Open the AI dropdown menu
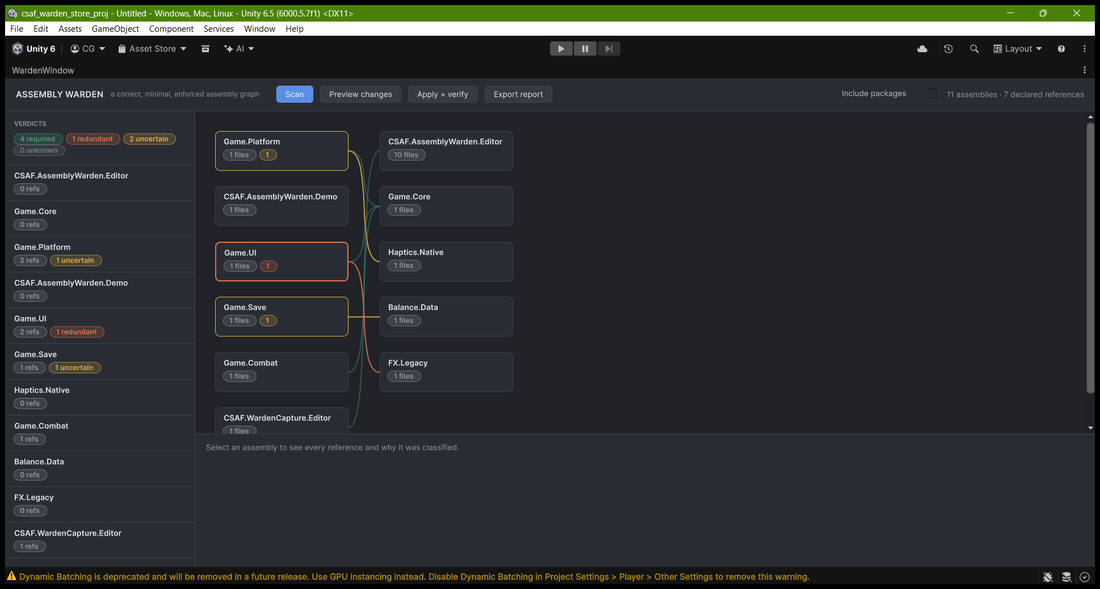Screen dimensions: 1100x589 (239, 48)
